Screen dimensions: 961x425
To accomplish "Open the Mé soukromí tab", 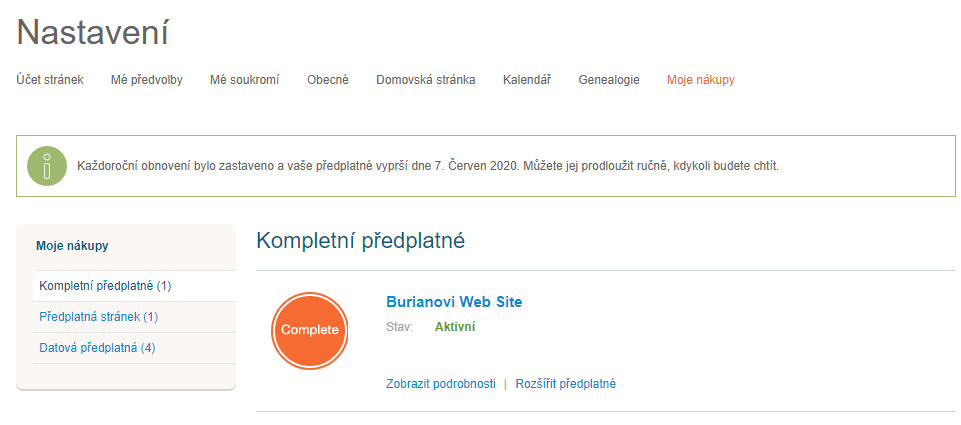I will point(244,80).
